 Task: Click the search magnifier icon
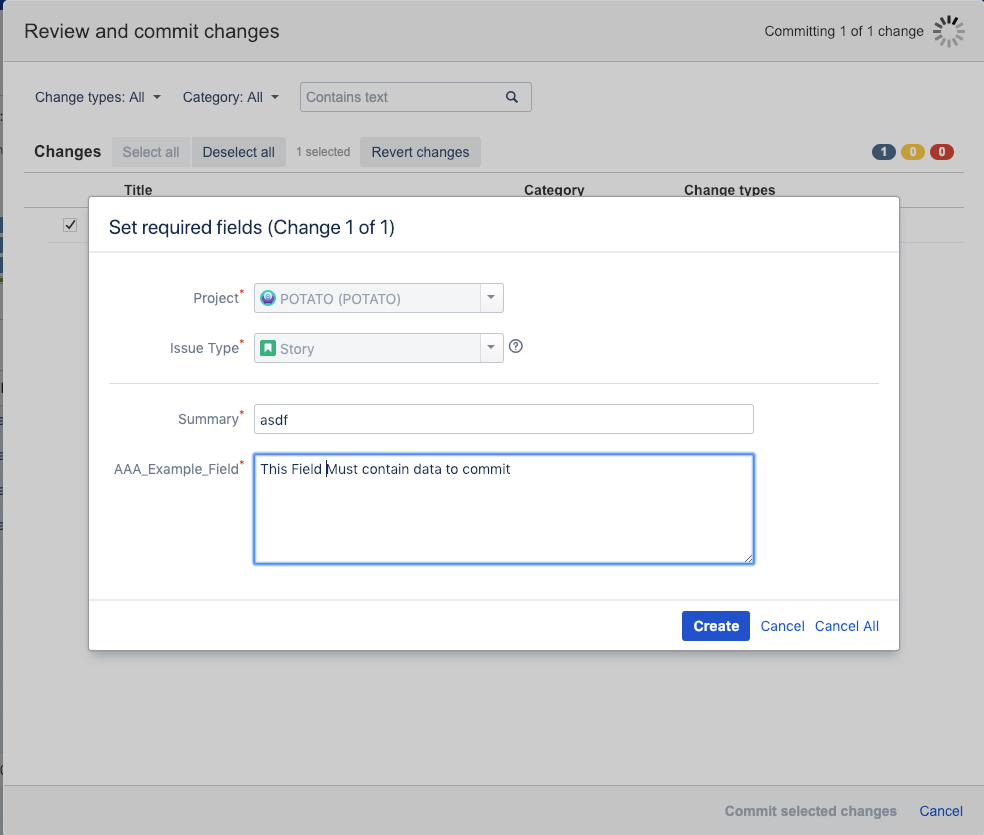[x=512, y=97]
